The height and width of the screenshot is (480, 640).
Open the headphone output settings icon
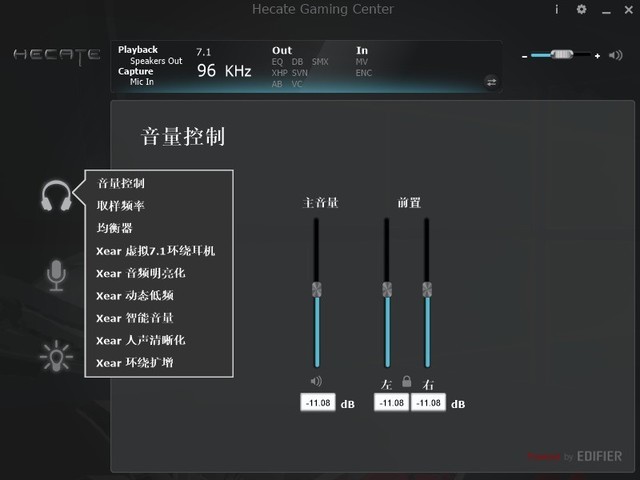point(56,196)
